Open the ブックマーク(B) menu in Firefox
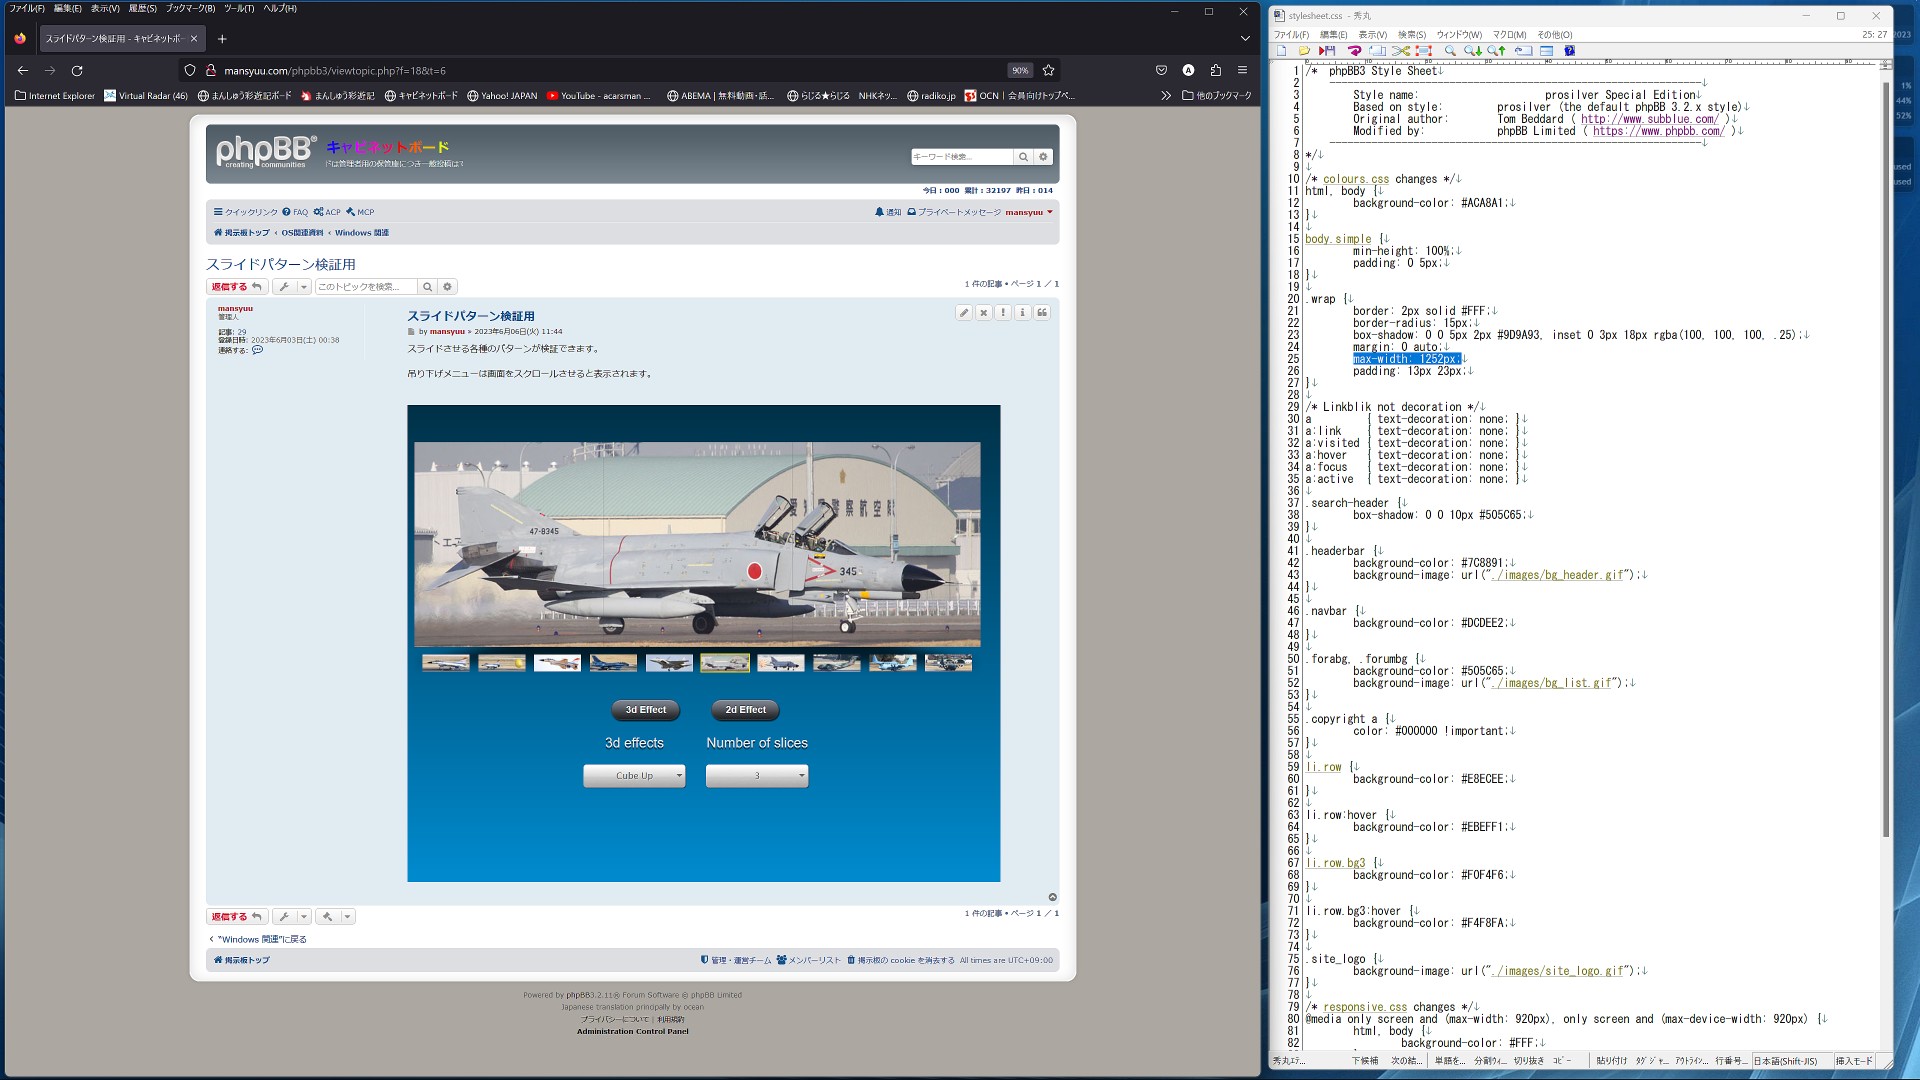Screen dimensions: 1920x1080 (x=190, y=8)
